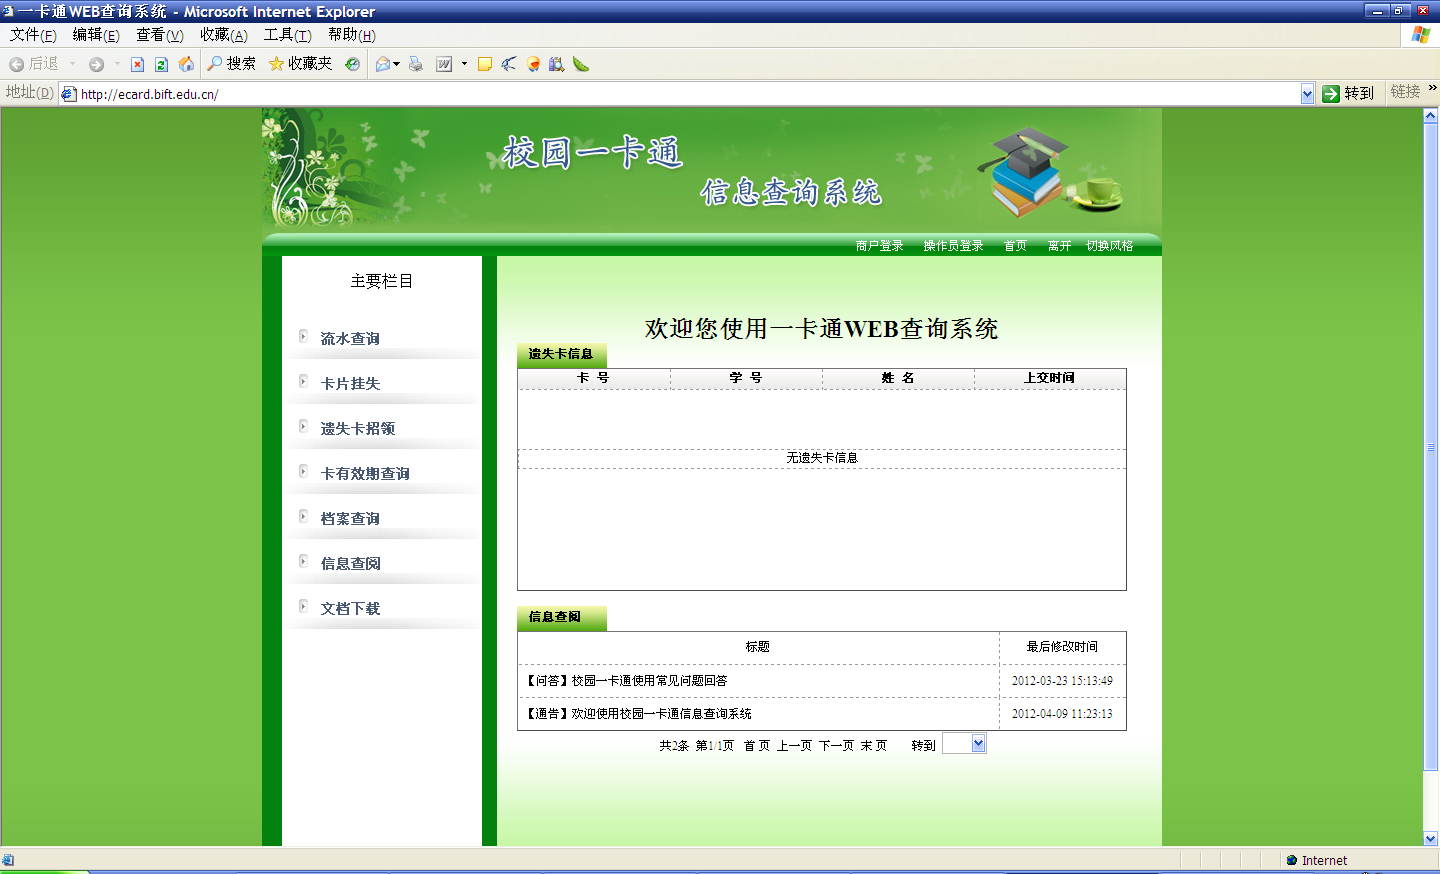Viewport: 1440px width, 874px height.
Task: Click the Refresh page icon
Action: pos(161,64)
